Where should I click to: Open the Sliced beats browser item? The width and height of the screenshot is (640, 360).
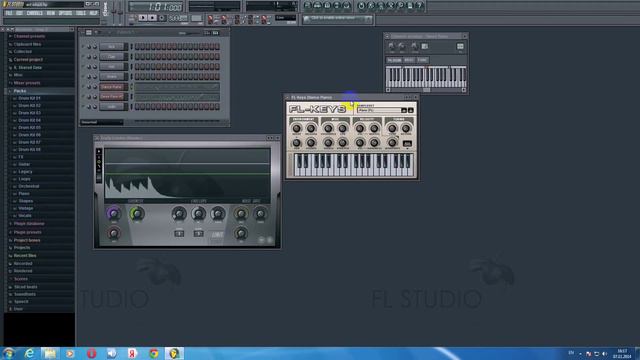25,287
